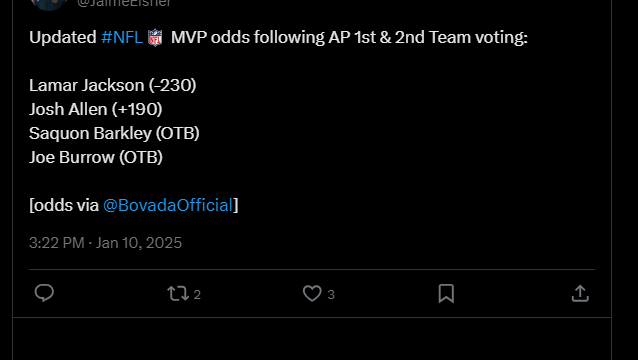Open the share upload-arrow icon
638x360 pixels.
pyautogui.click(x=580, y=293)
